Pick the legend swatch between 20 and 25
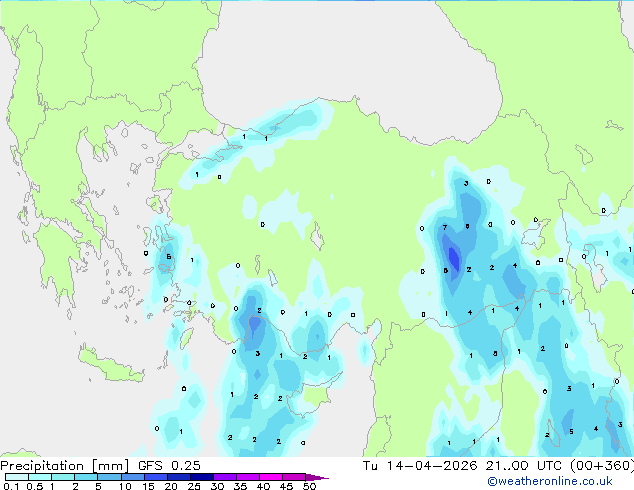This screenshot has width=634, height=490. click(179, 477)
